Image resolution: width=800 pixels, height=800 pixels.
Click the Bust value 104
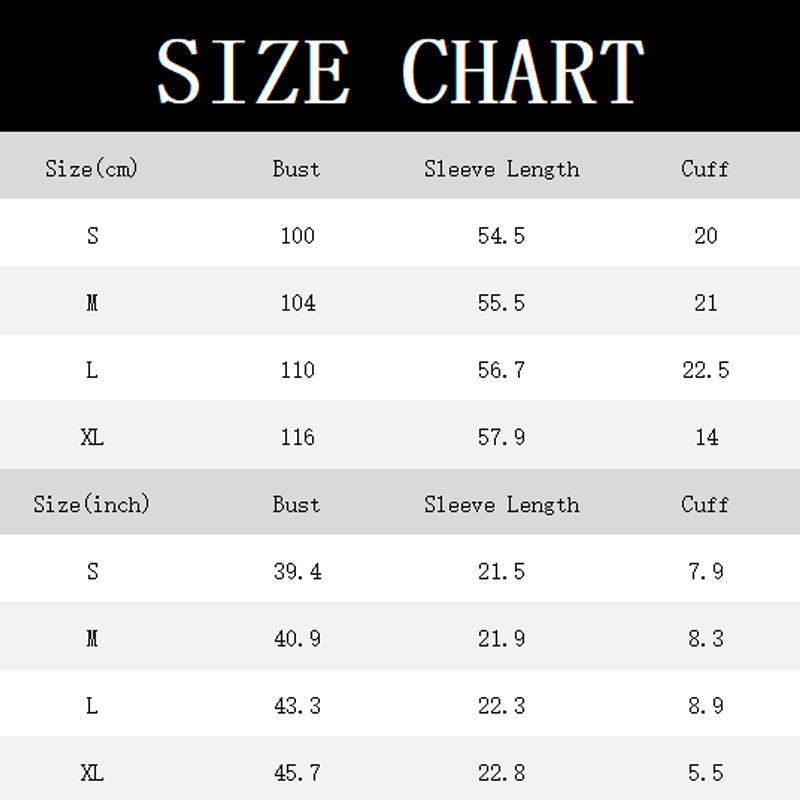(x=297, y=303)
